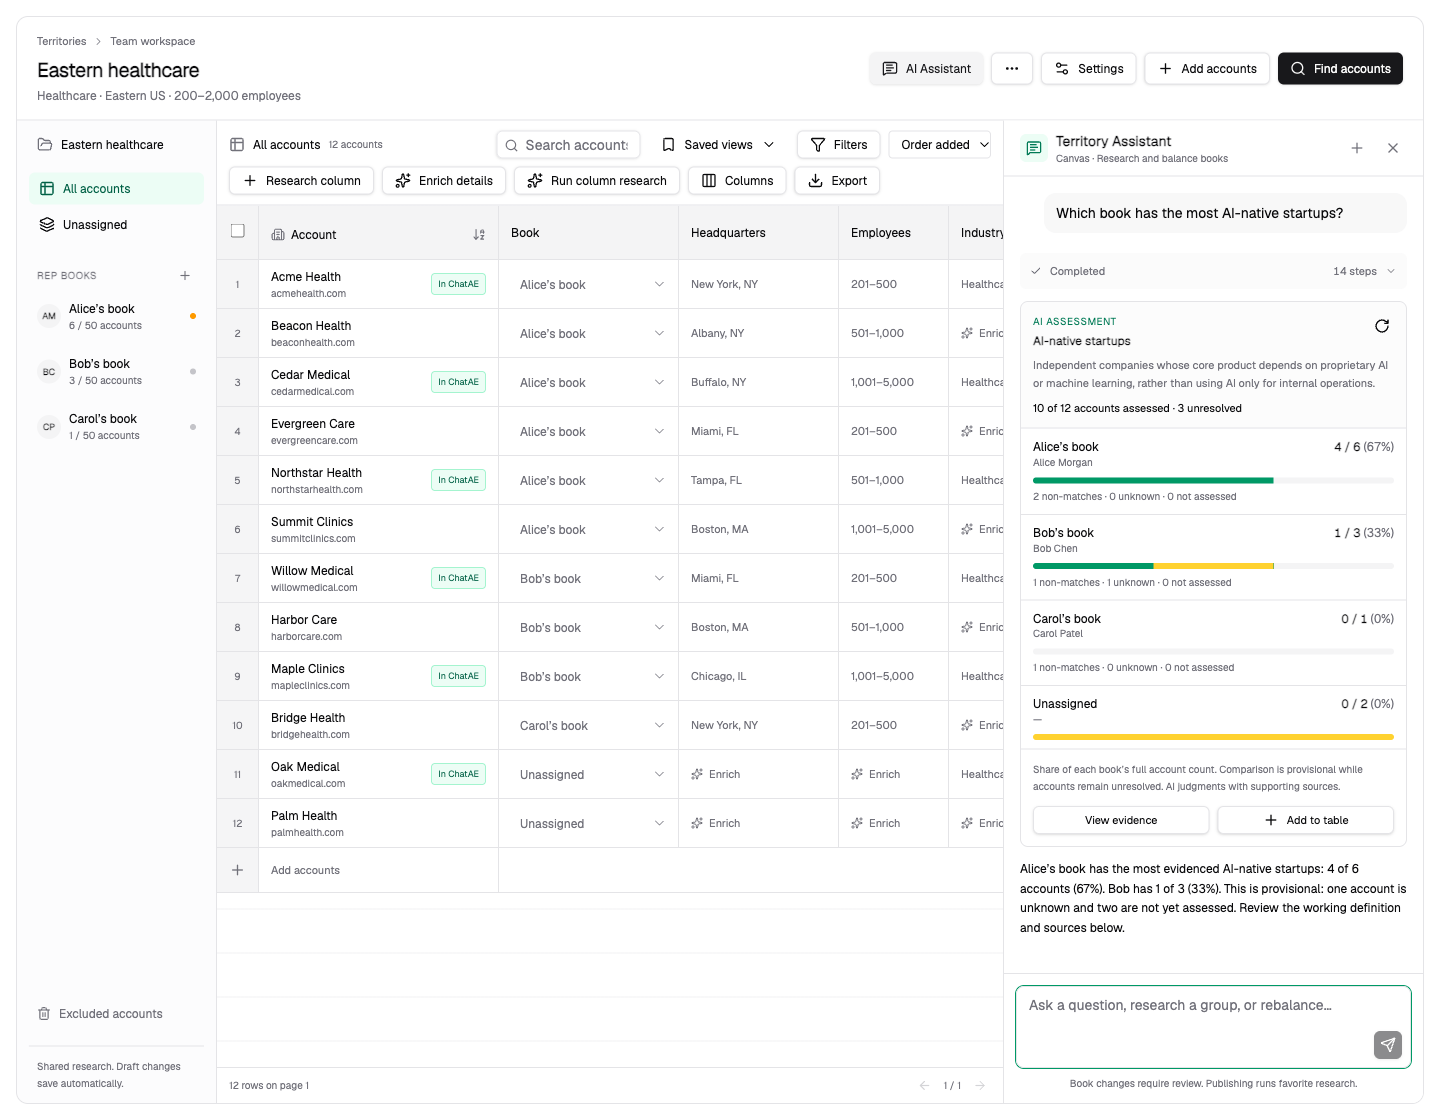Open Book dropdown for Acme Health row

(x=591, y=285)
